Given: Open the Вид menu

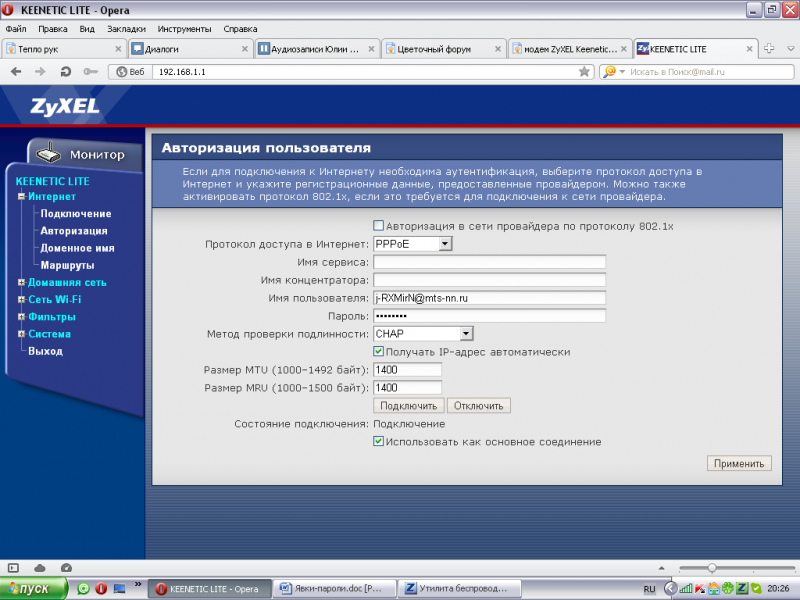Looking at the screenshot, I should click(87, 29).
